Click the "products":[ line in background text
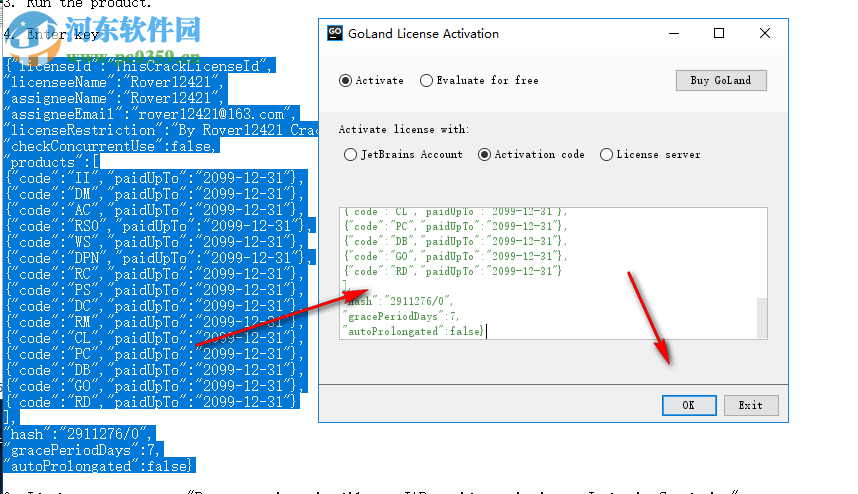858x494 pixels. pos(53,162)
